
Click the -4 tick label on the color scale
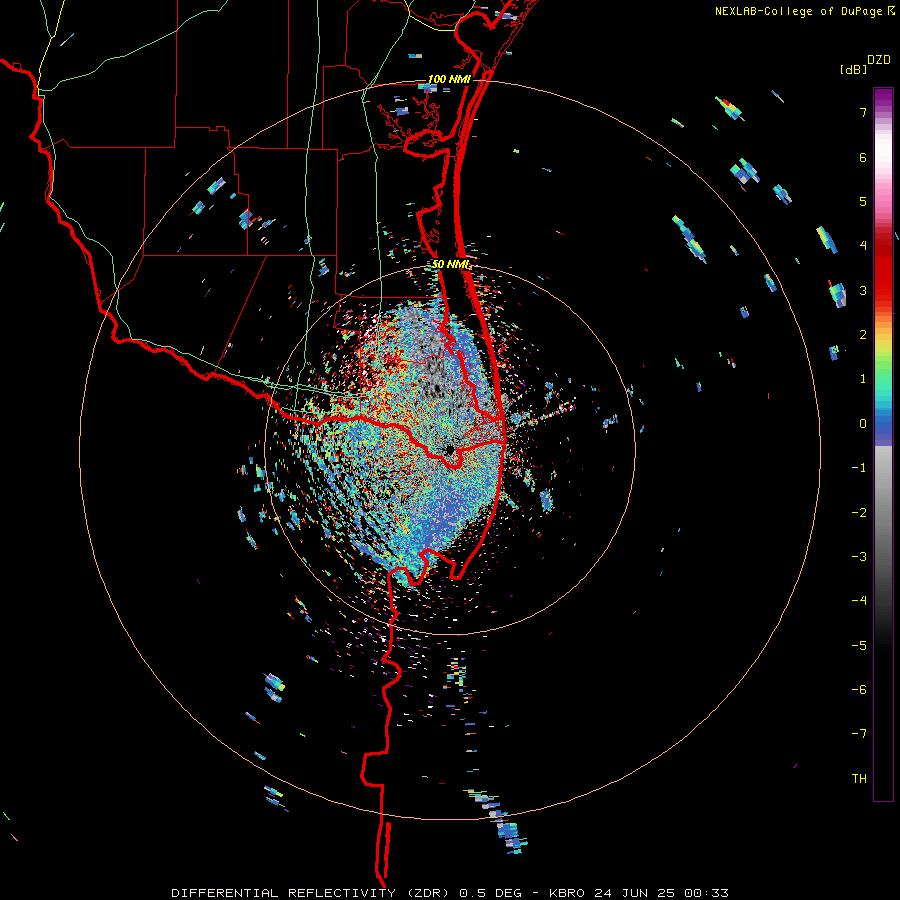coord(859,601)
